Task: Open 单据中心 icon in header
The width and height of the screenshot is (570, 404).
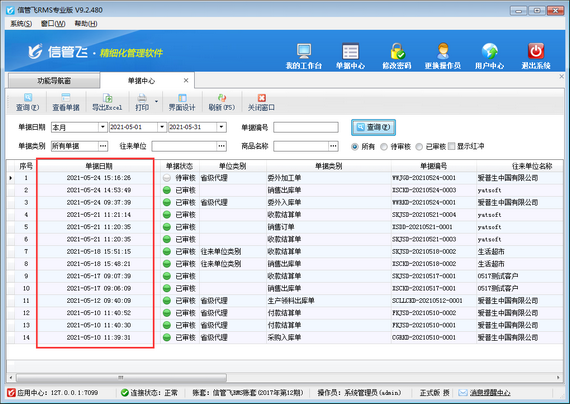Action: (350, 52)
